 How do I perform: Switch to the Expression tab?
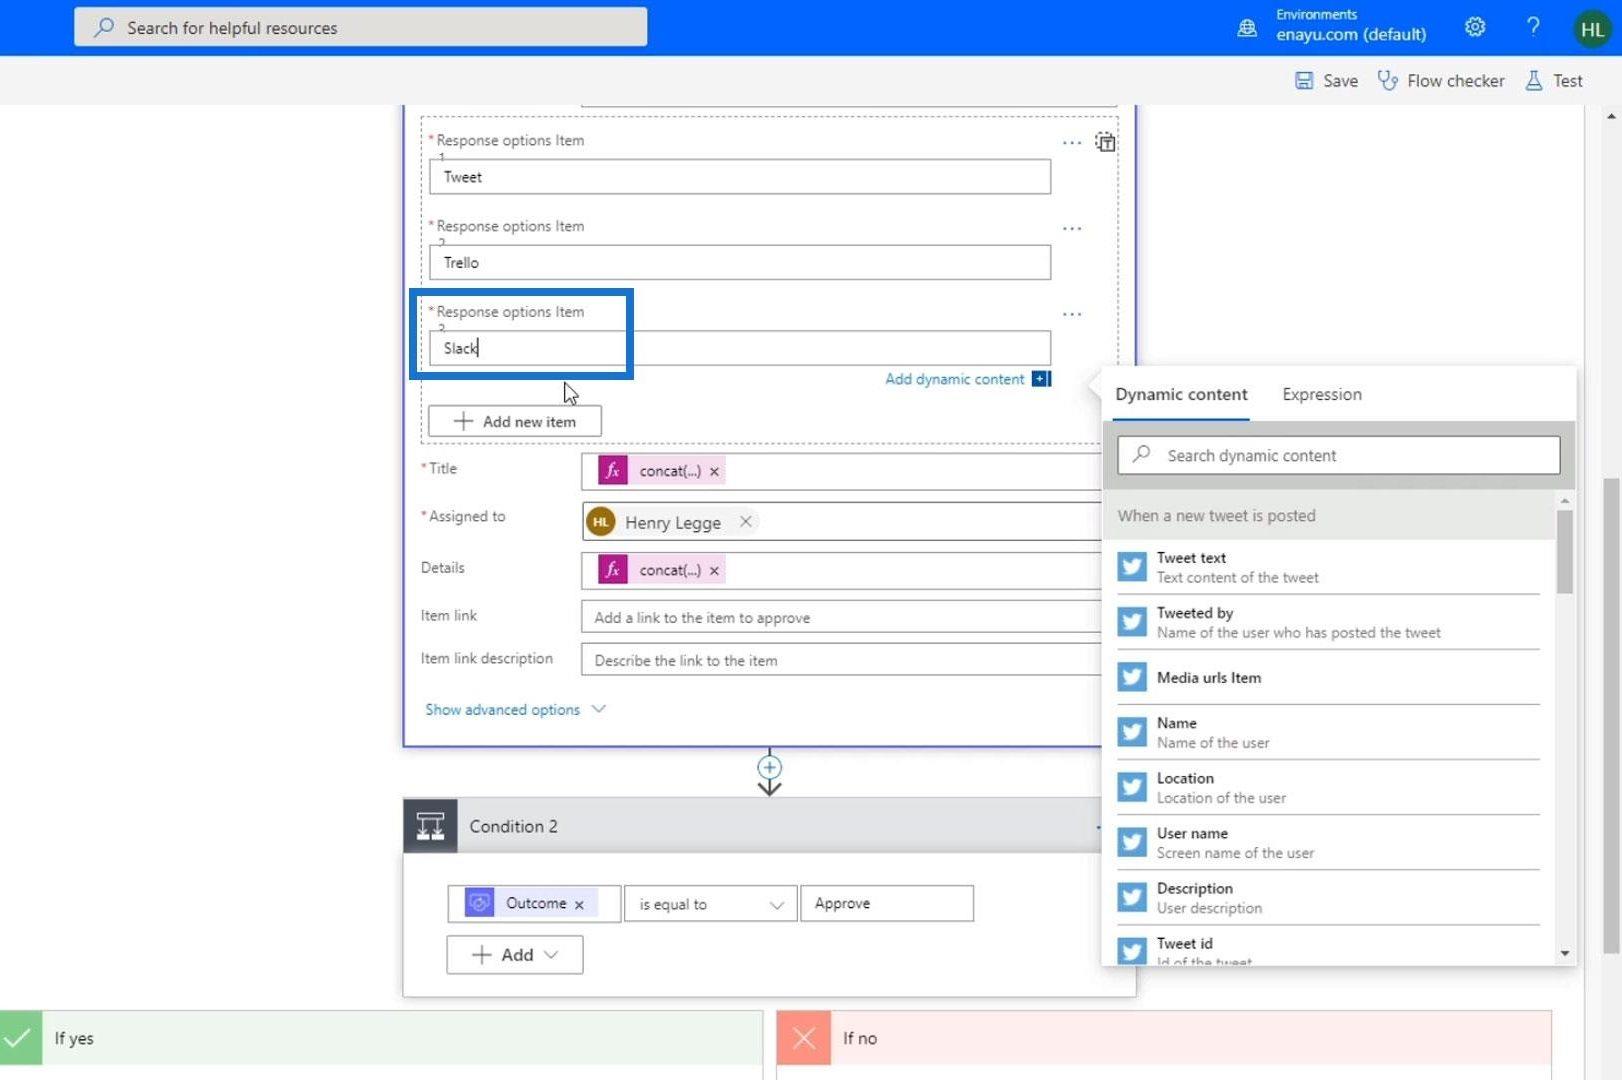1321,394
